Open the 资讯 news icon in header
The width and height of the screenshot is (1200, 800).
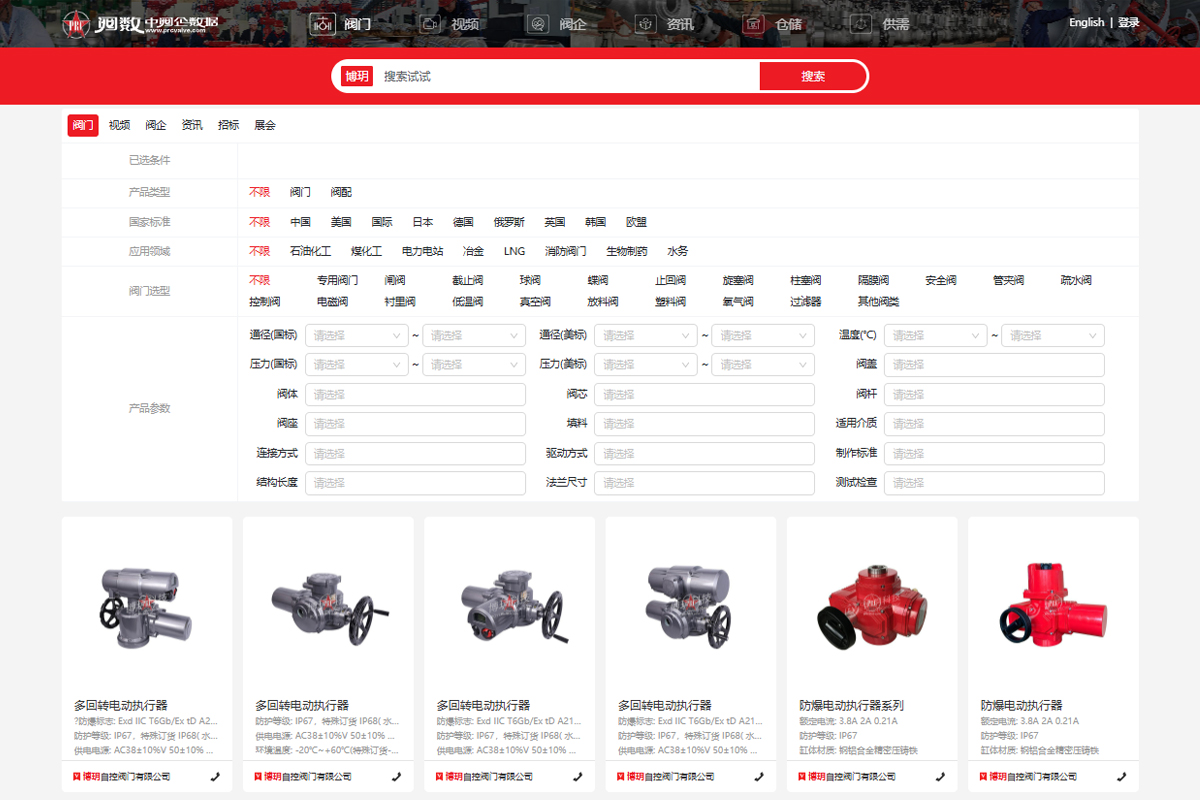point(646,23)
